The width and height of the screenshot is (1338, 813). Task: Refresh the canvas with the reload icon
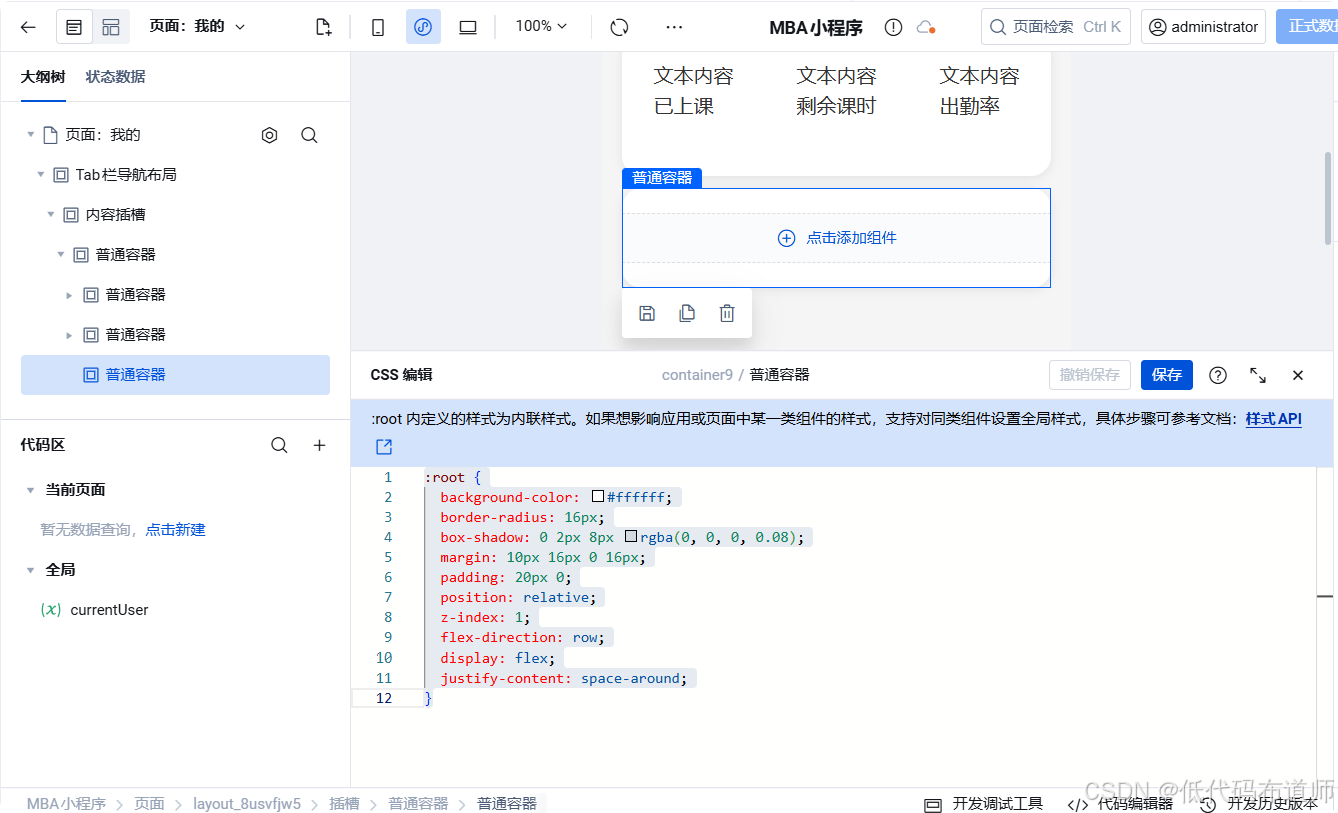click(619, 27)
